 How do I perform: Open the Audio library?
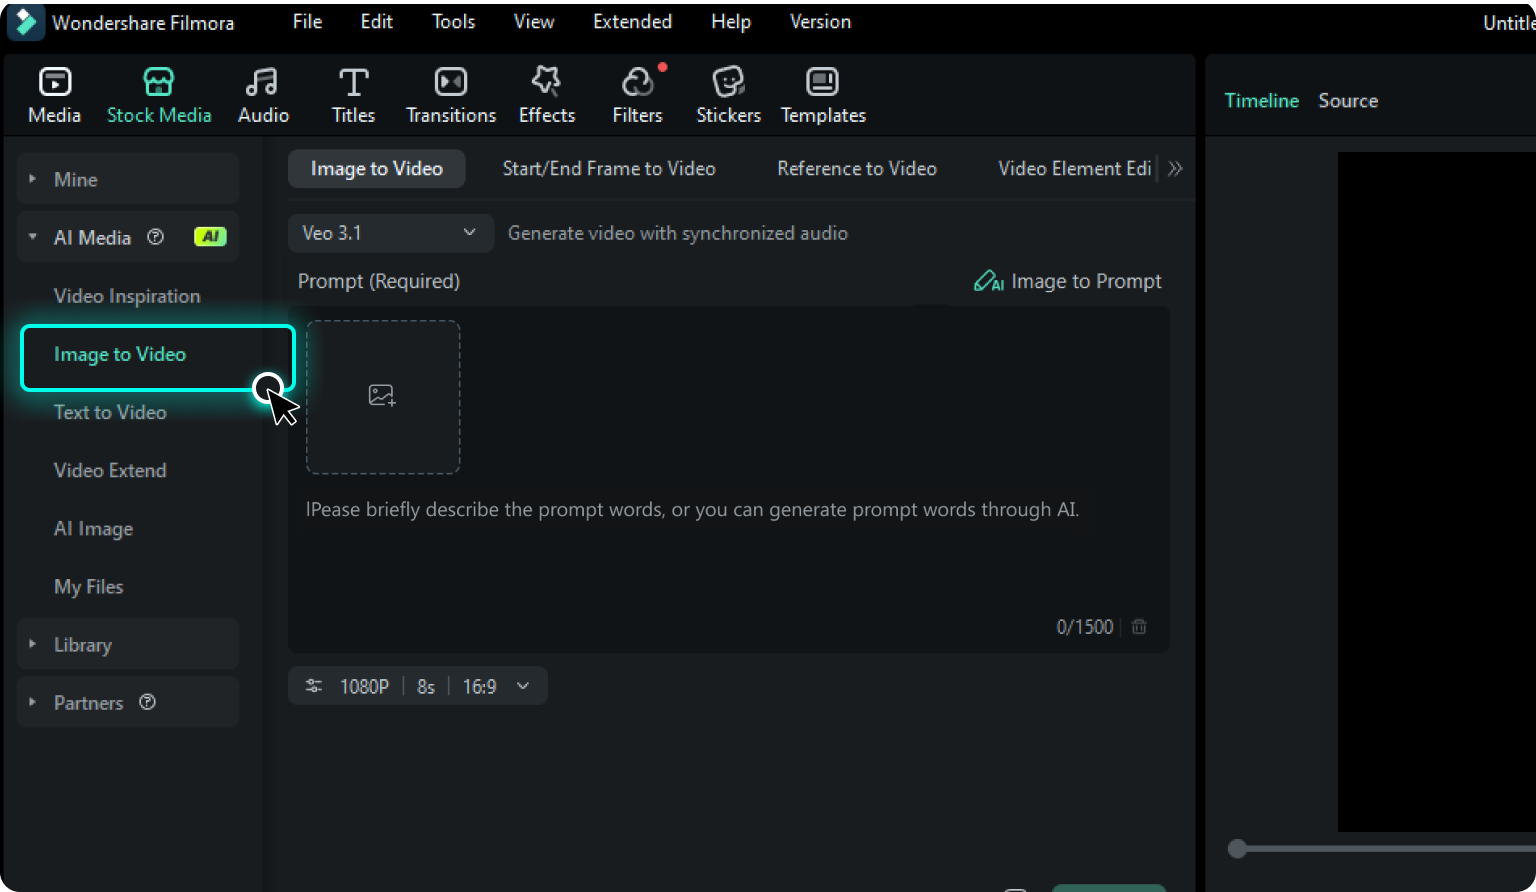[263, 95]
